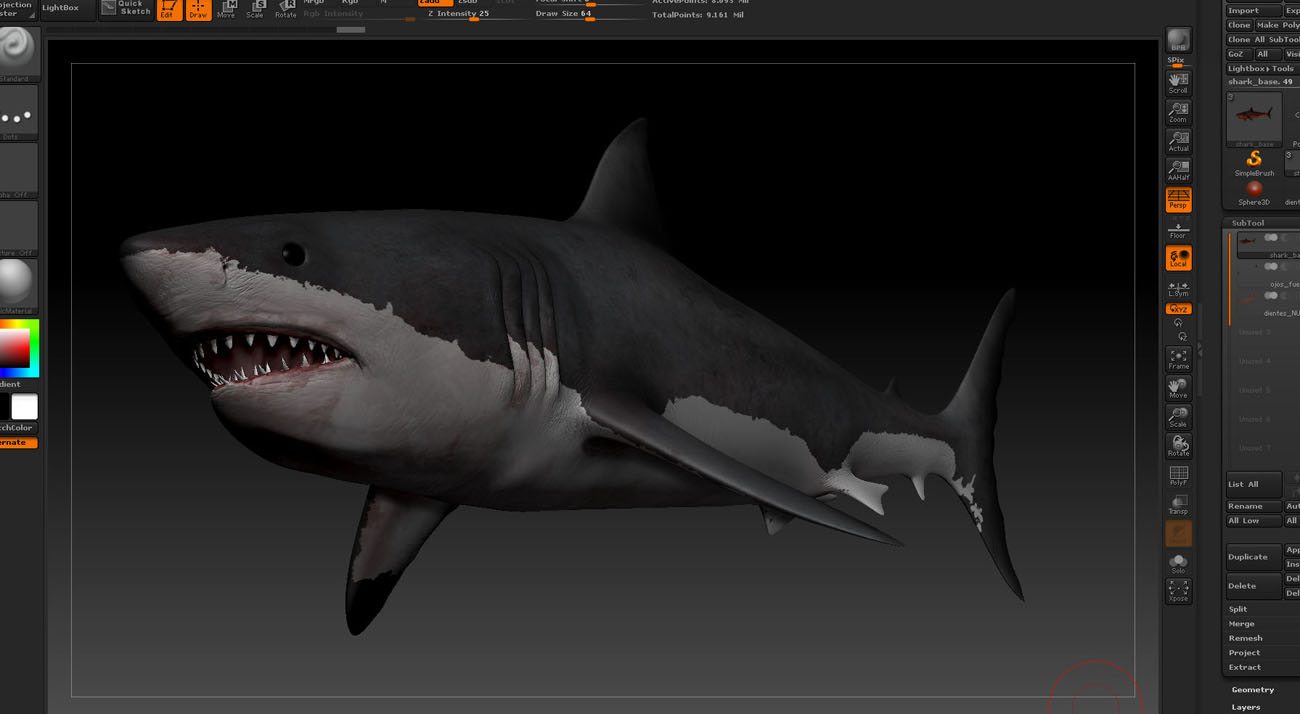Click the AAHalf view icon

click(1178, 170)
